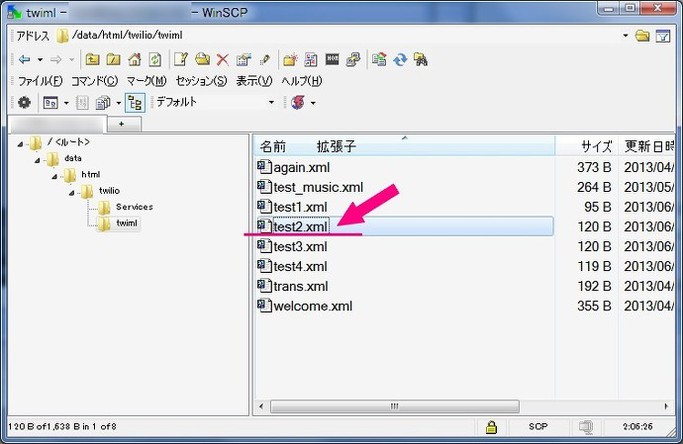Screen dimensions: 683x444
Task: Open the back history dropdown arrow
Action: click(x=40, y=60)
